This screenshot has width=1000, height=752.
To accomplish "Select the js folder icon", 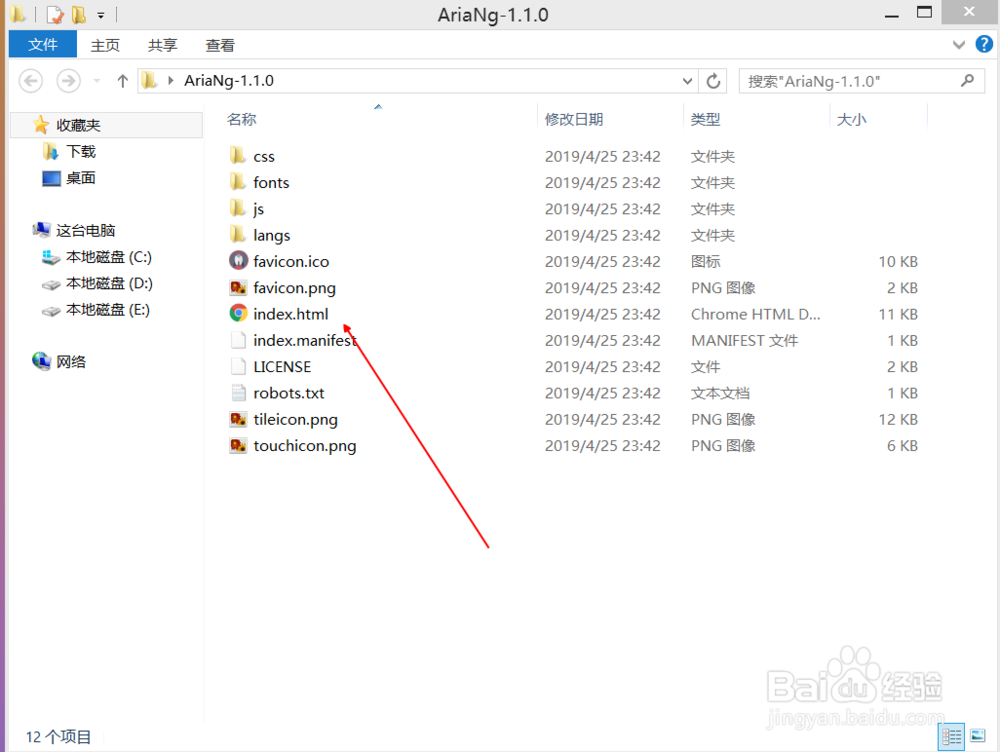I will click(237, 208).
